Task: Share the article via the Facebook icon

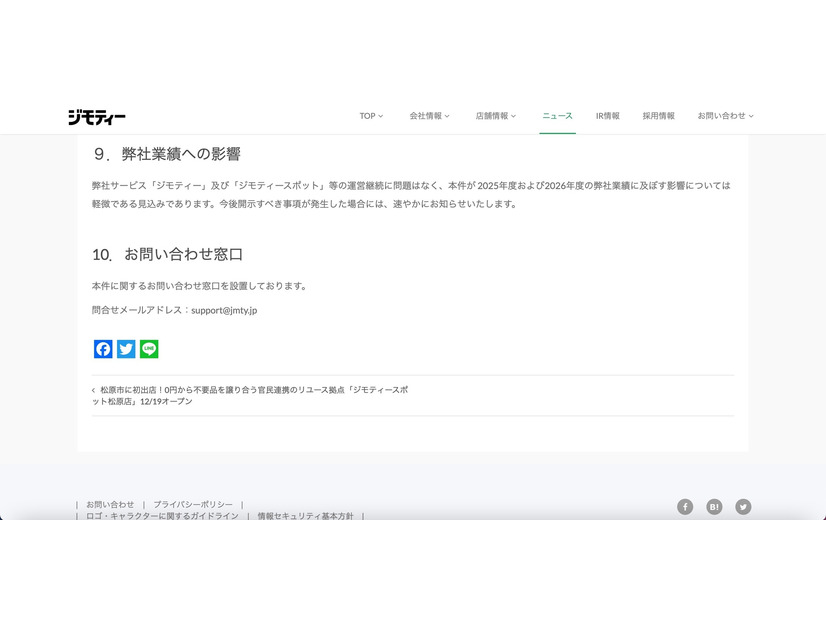Action: point(103,349)
